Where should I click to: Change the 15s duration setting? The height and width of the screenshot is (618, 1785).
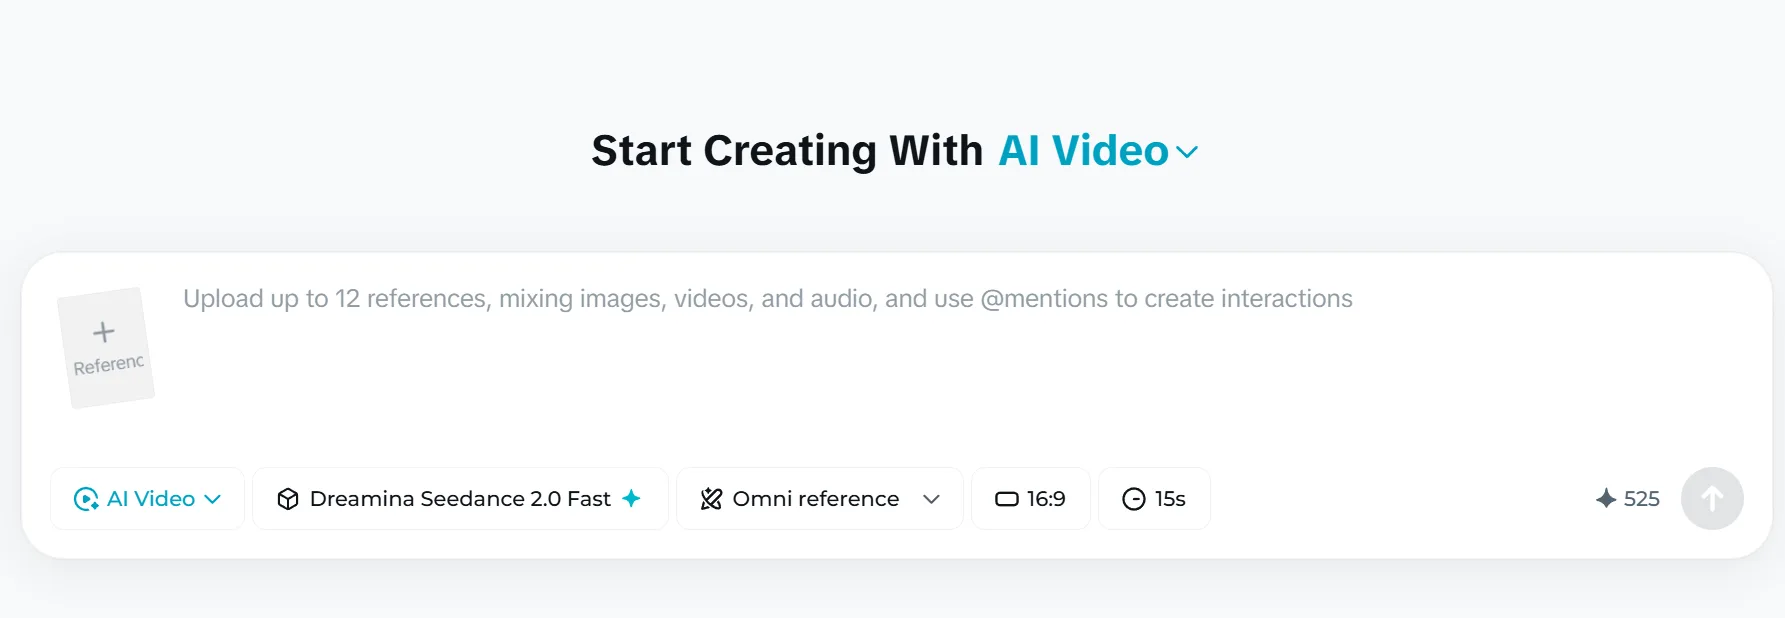point(1154,498)
